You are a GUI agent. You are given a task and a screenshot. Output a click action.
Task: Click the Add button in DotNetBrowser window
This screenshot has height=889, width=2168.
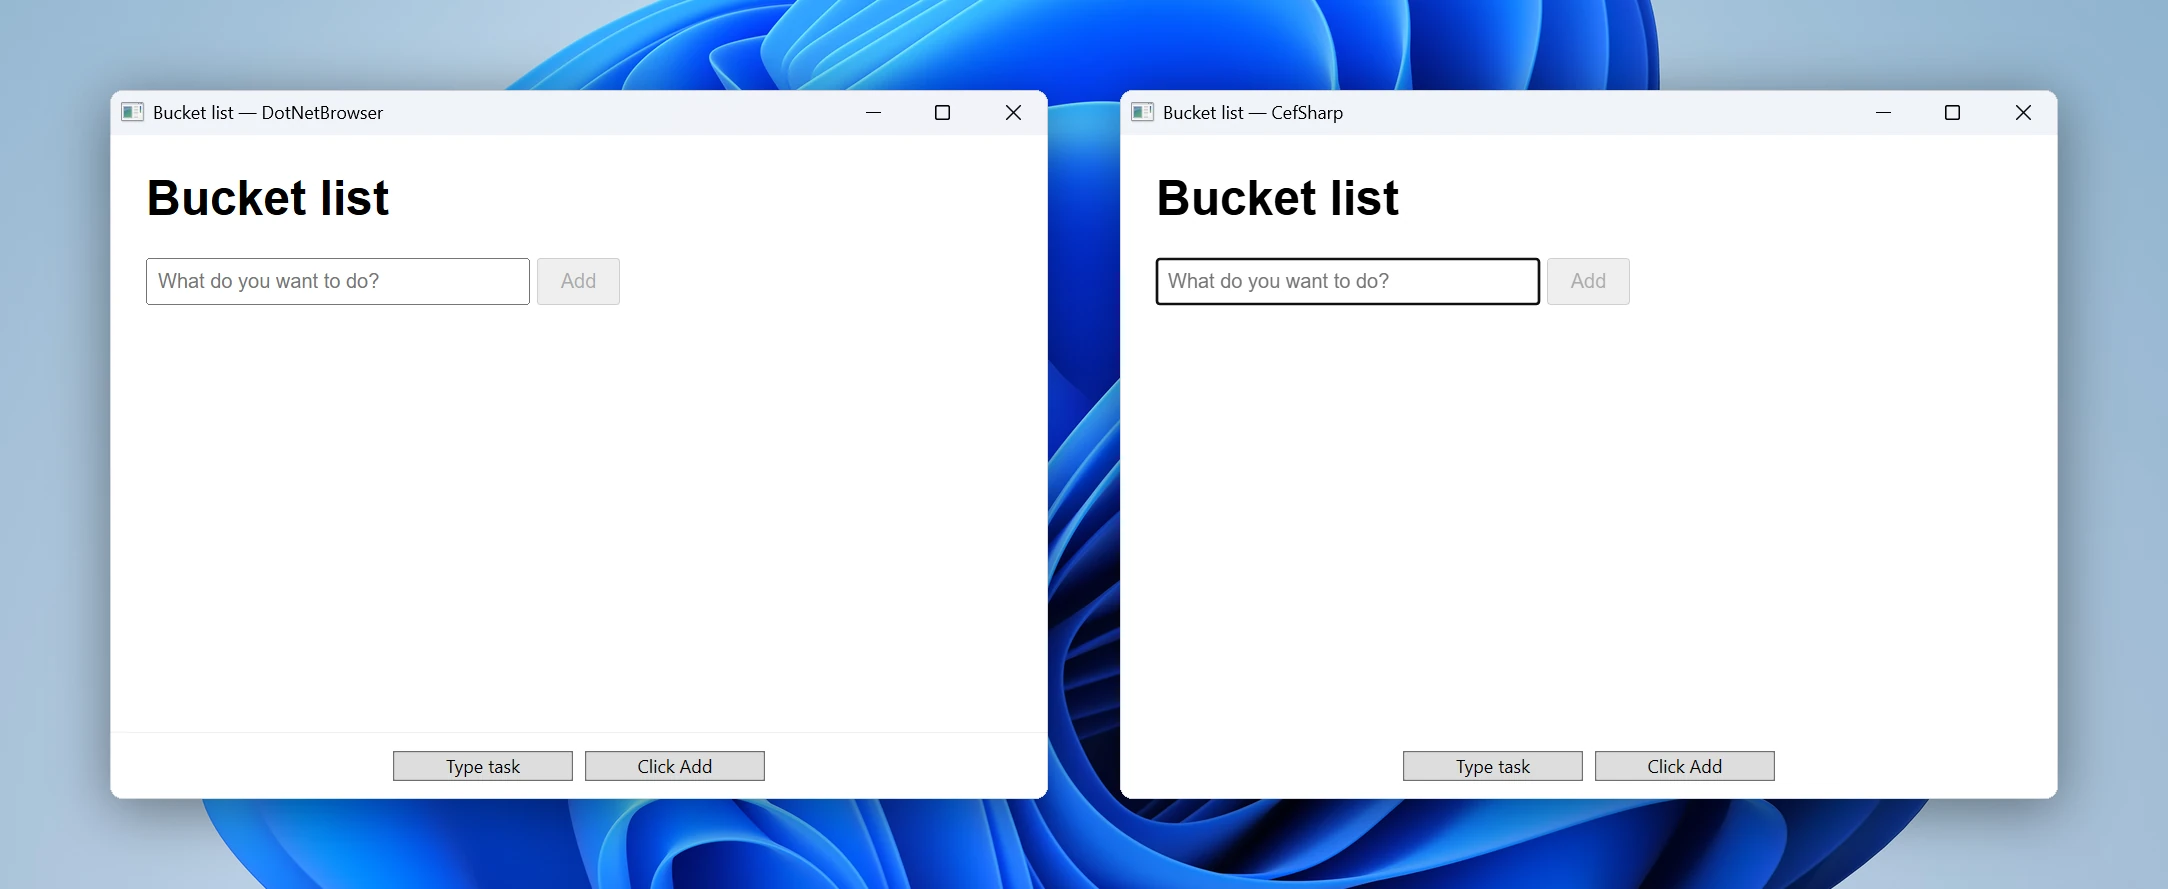(578, 281)
